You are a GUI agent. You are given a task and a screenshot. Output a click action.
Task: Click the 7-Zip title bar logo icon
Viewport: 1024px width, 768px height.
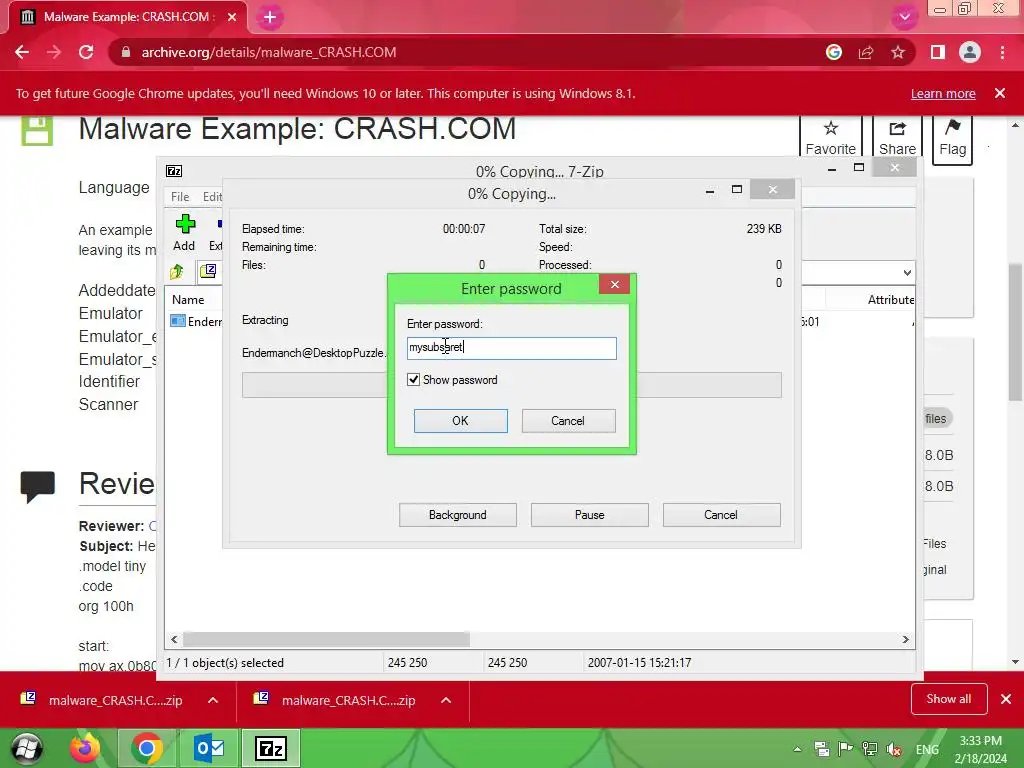tap(174, 171)
